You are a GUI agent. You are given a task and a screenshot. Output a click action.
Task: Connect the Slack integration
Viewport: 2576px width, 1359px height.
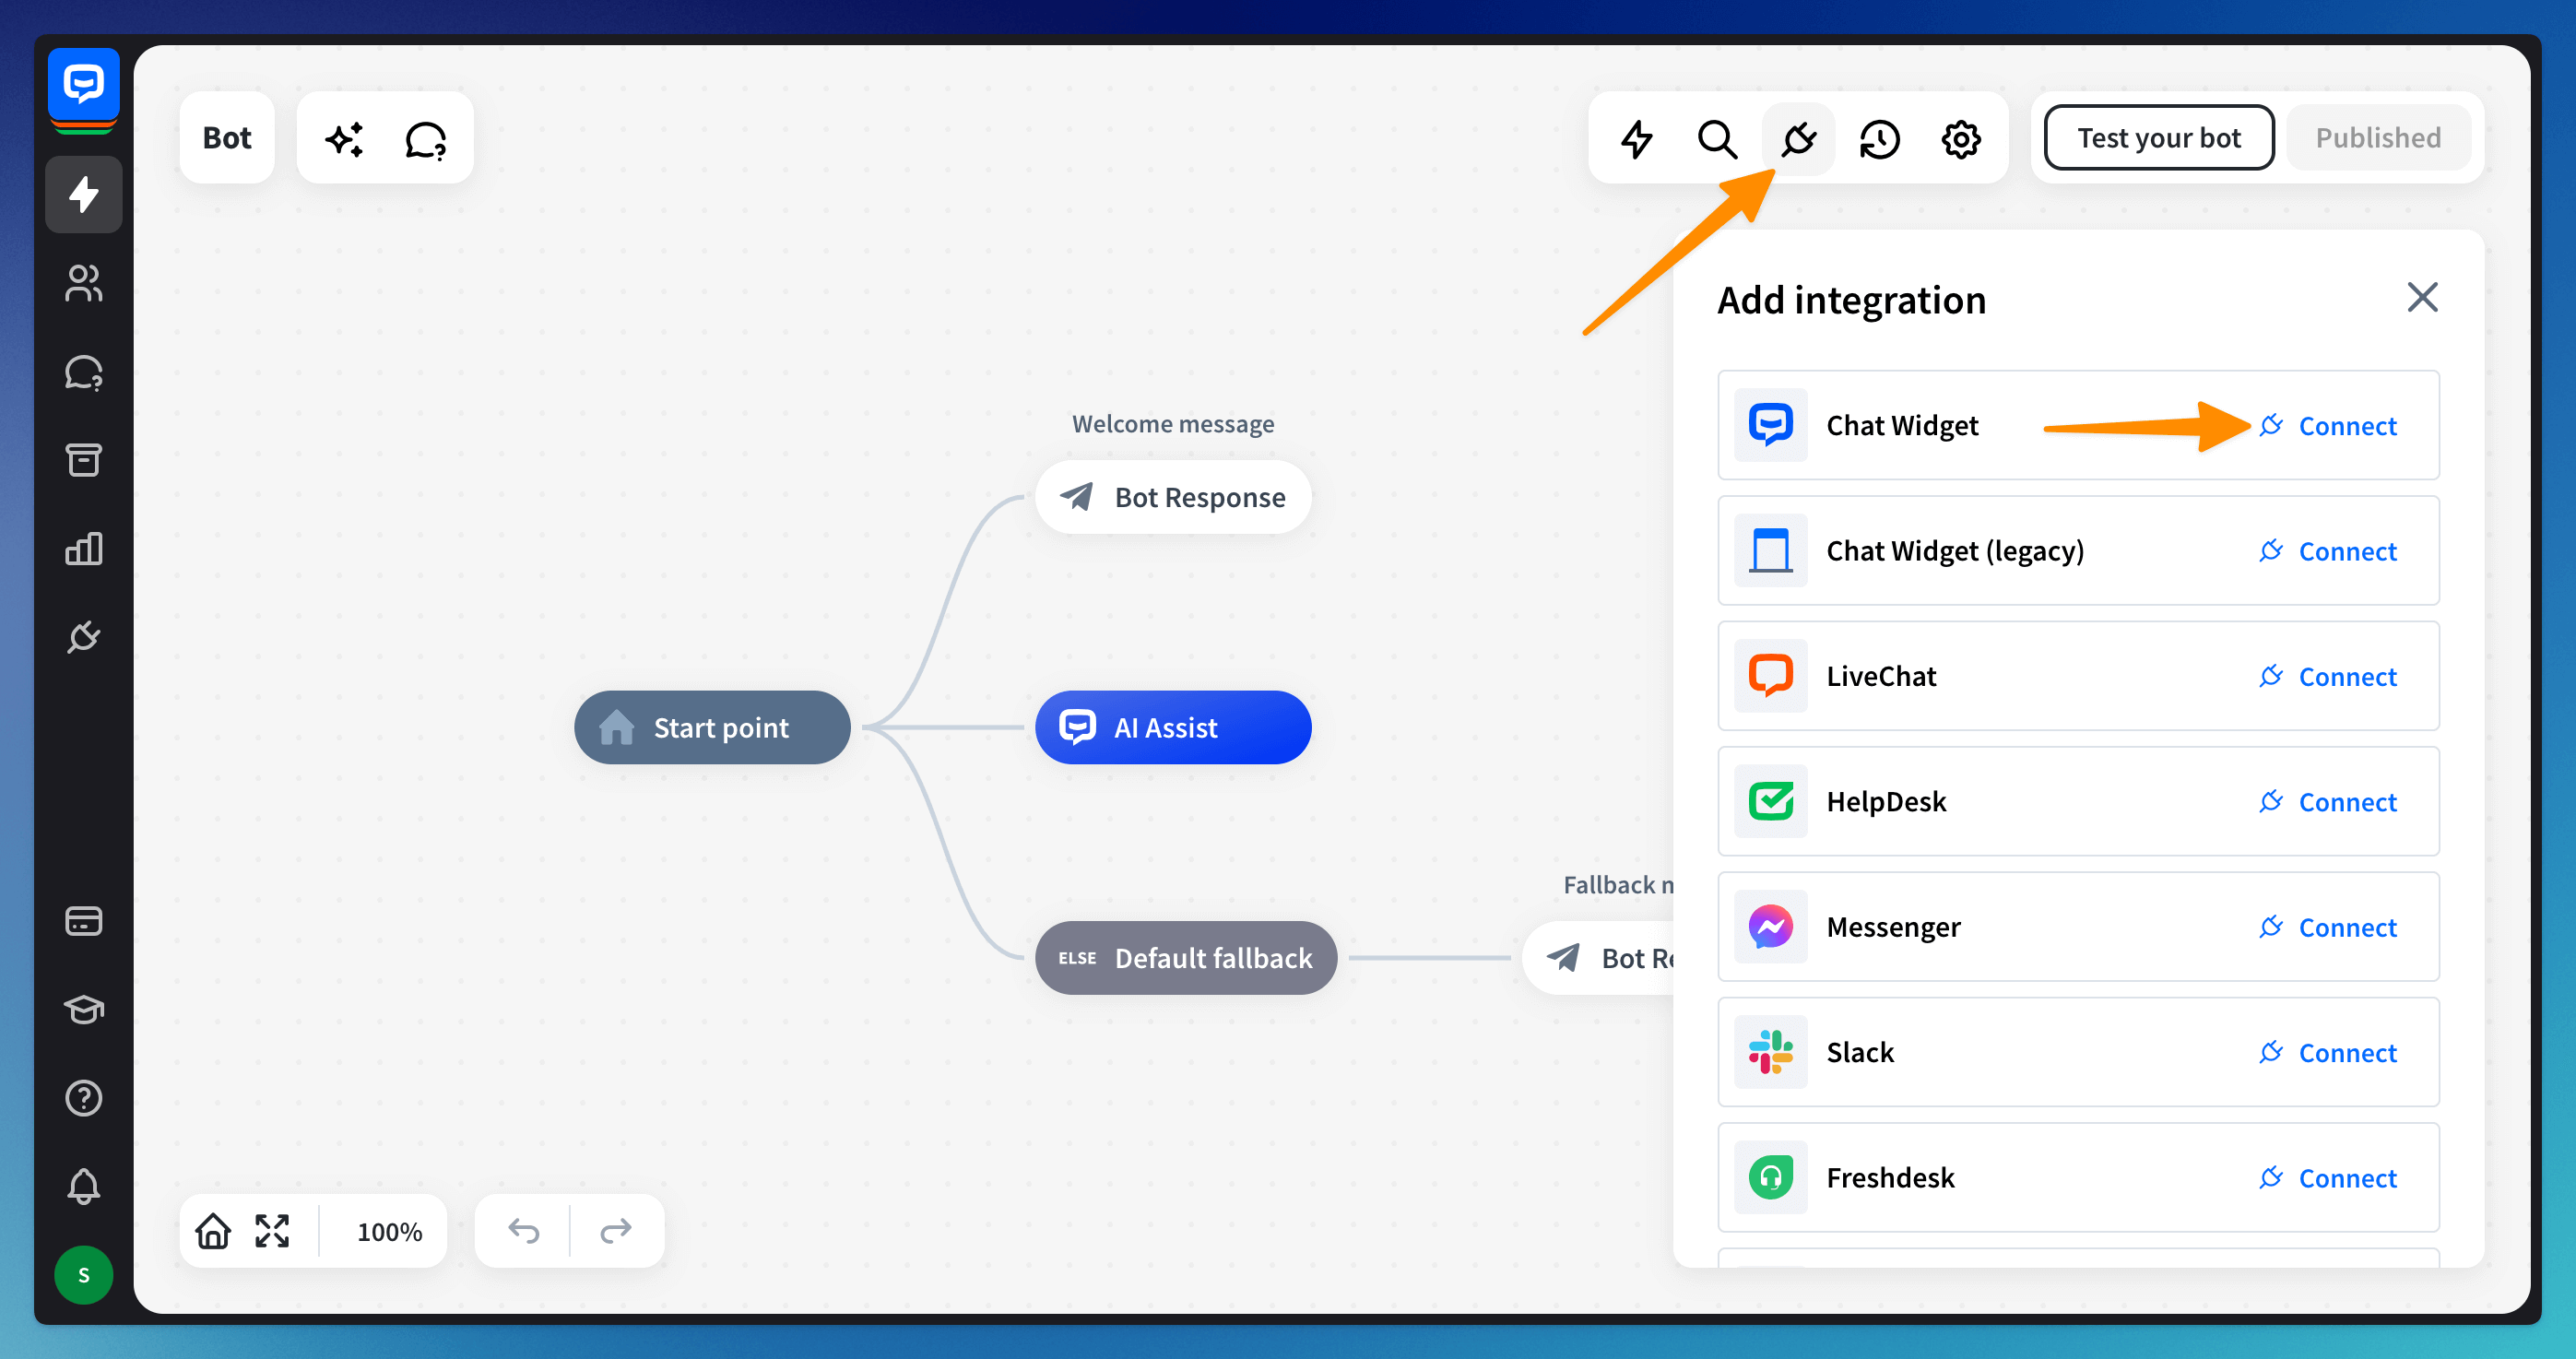[2328, 1053]
